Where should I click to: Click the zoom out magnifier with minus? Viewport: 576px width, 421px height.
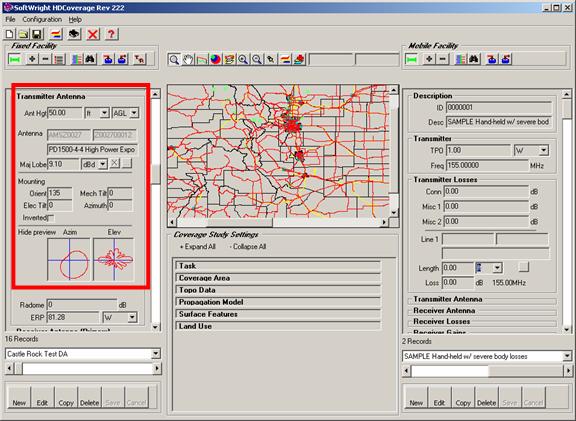click(257, 59)
